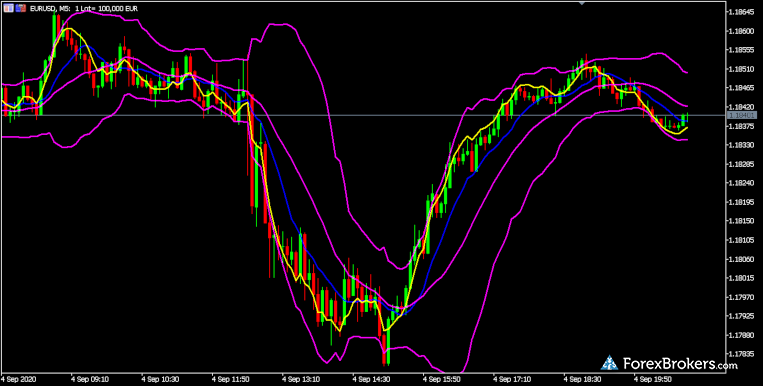Click the 4 Sep 2020 date label
Image resolution: width=763 pixels, height=386 pixels.
click(18, 379)
